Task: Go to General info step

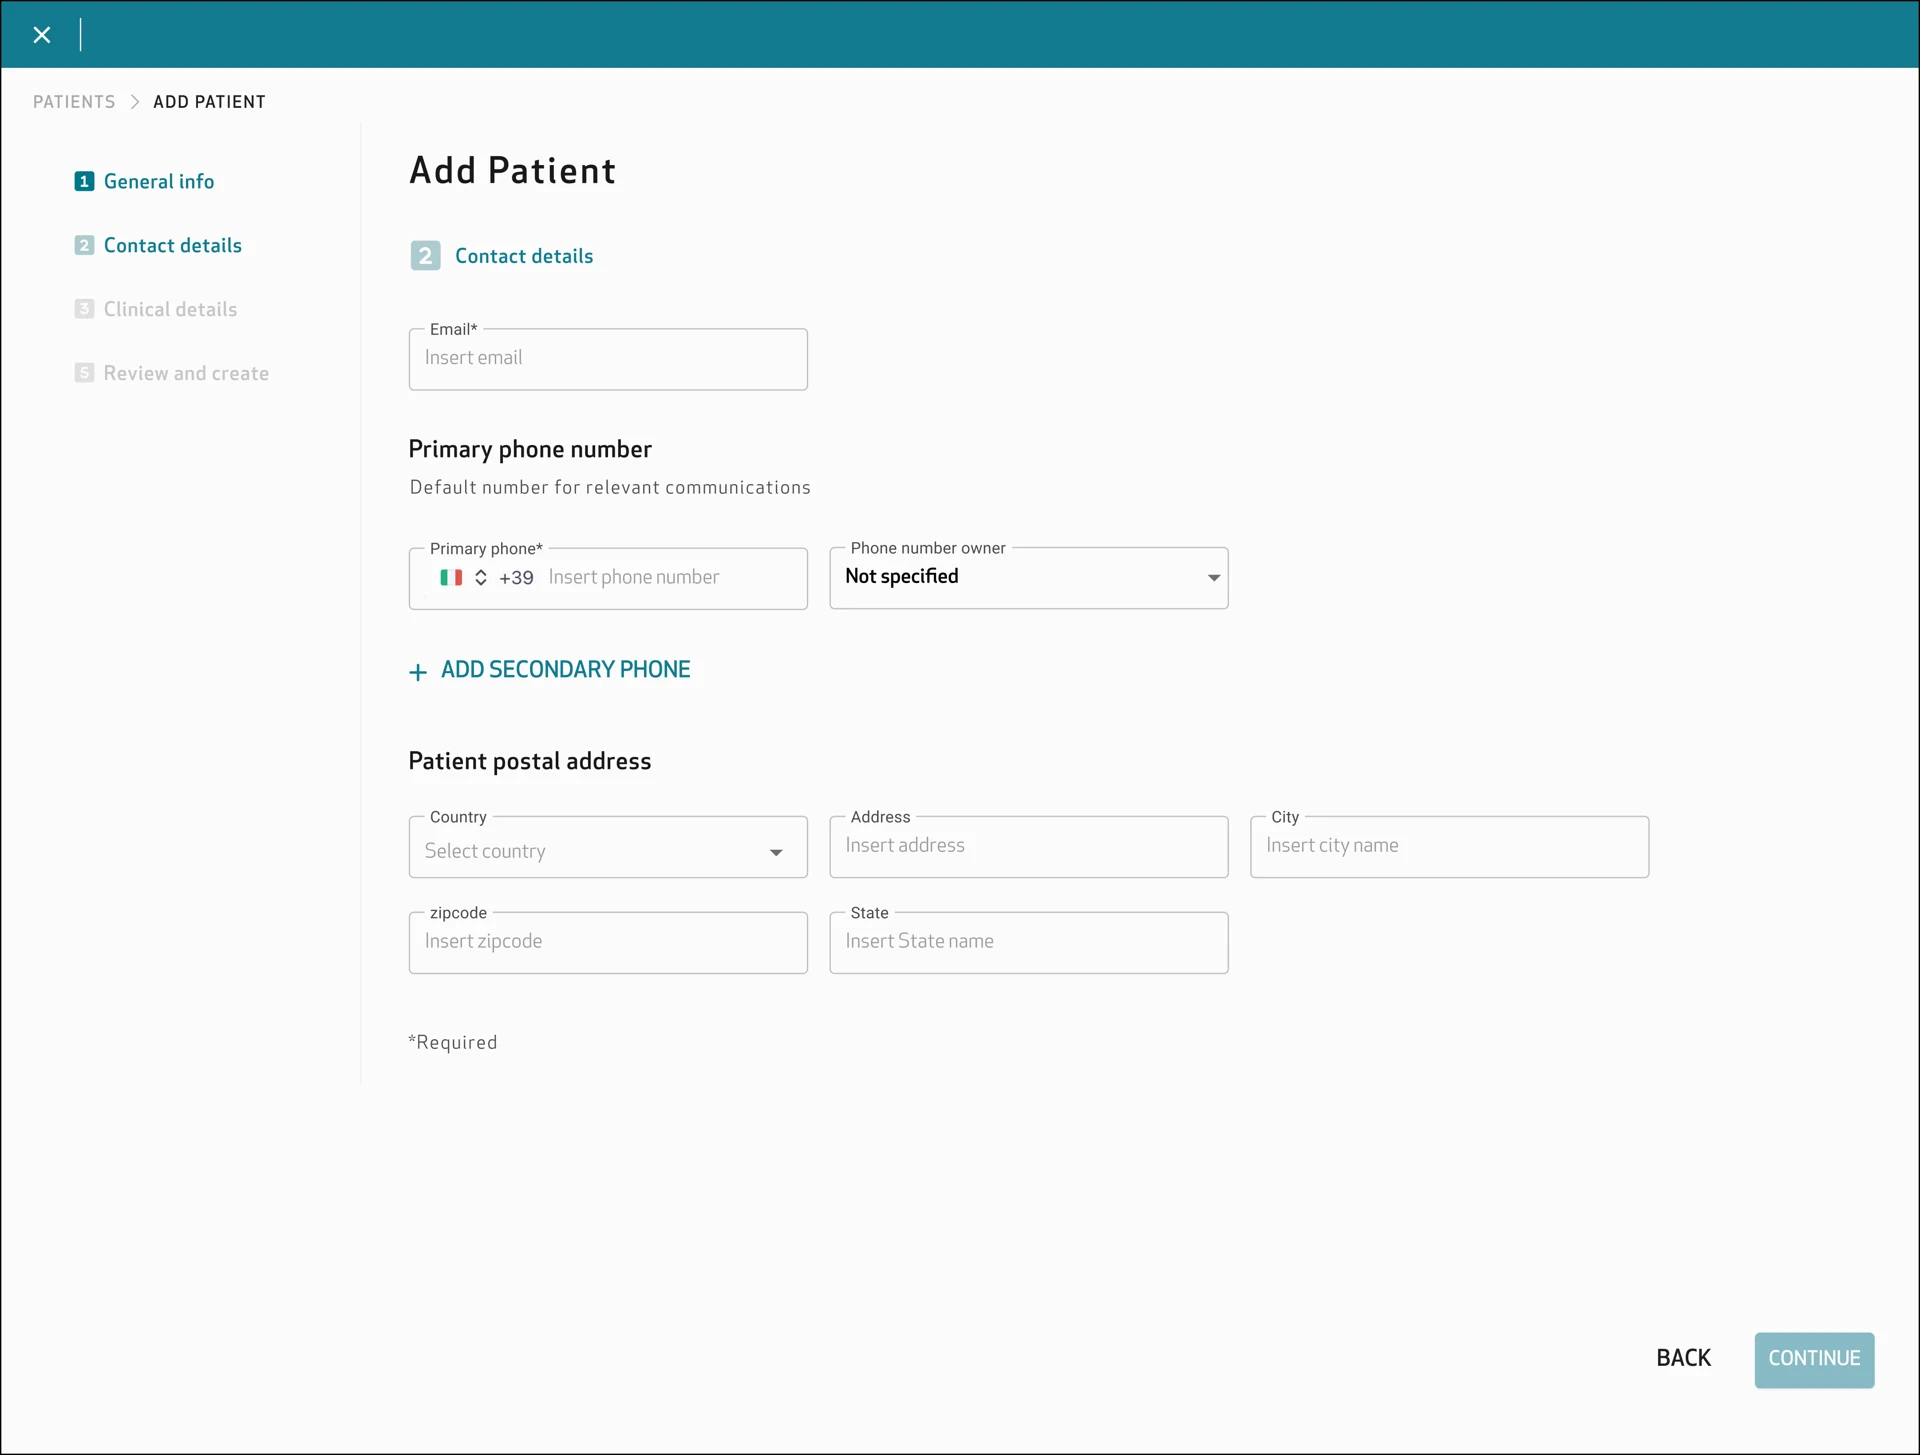Action: click(x=159, y=181)
